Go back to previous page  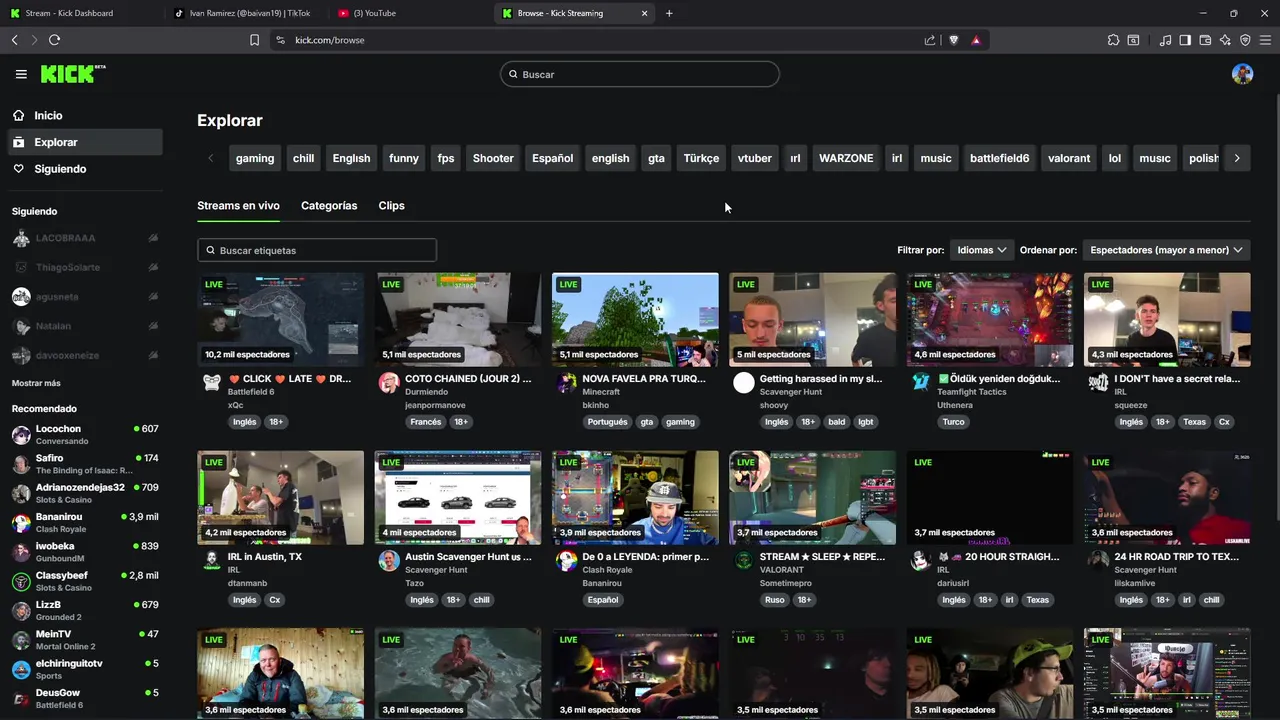coord(14,40)
